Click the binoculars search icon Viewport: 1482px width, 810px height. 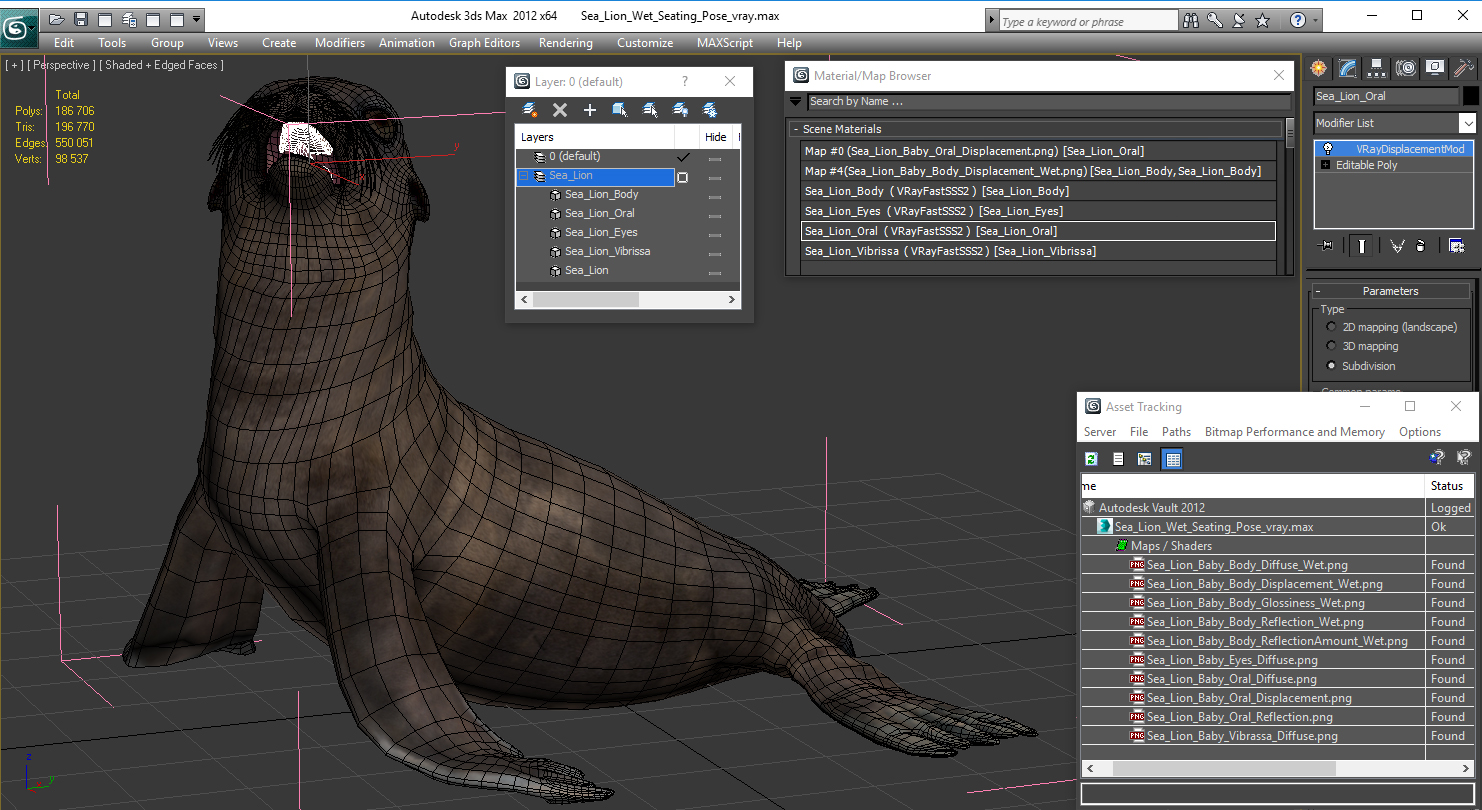click(x=1190, y=20)
